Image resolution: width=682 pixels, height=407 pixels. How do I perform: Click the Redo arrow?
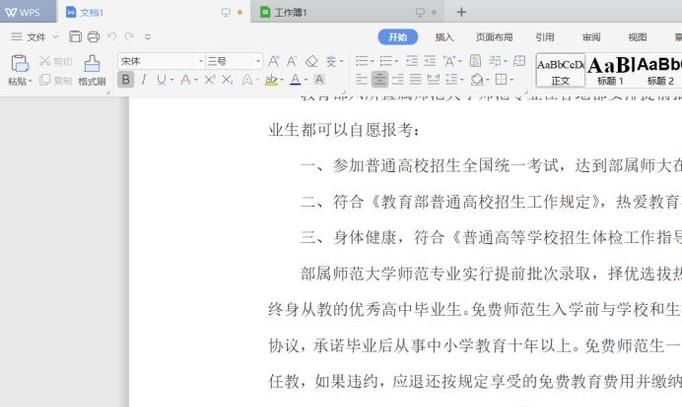click(129, 37)
